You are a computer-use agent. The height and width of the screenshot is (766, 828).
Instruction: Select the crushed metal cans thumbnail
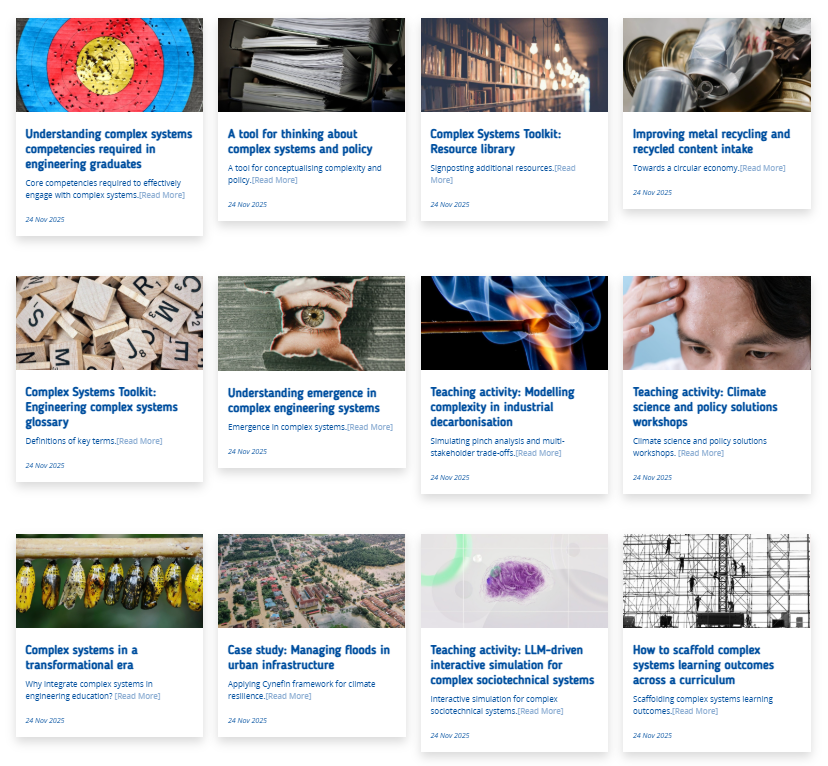point(716,65)
